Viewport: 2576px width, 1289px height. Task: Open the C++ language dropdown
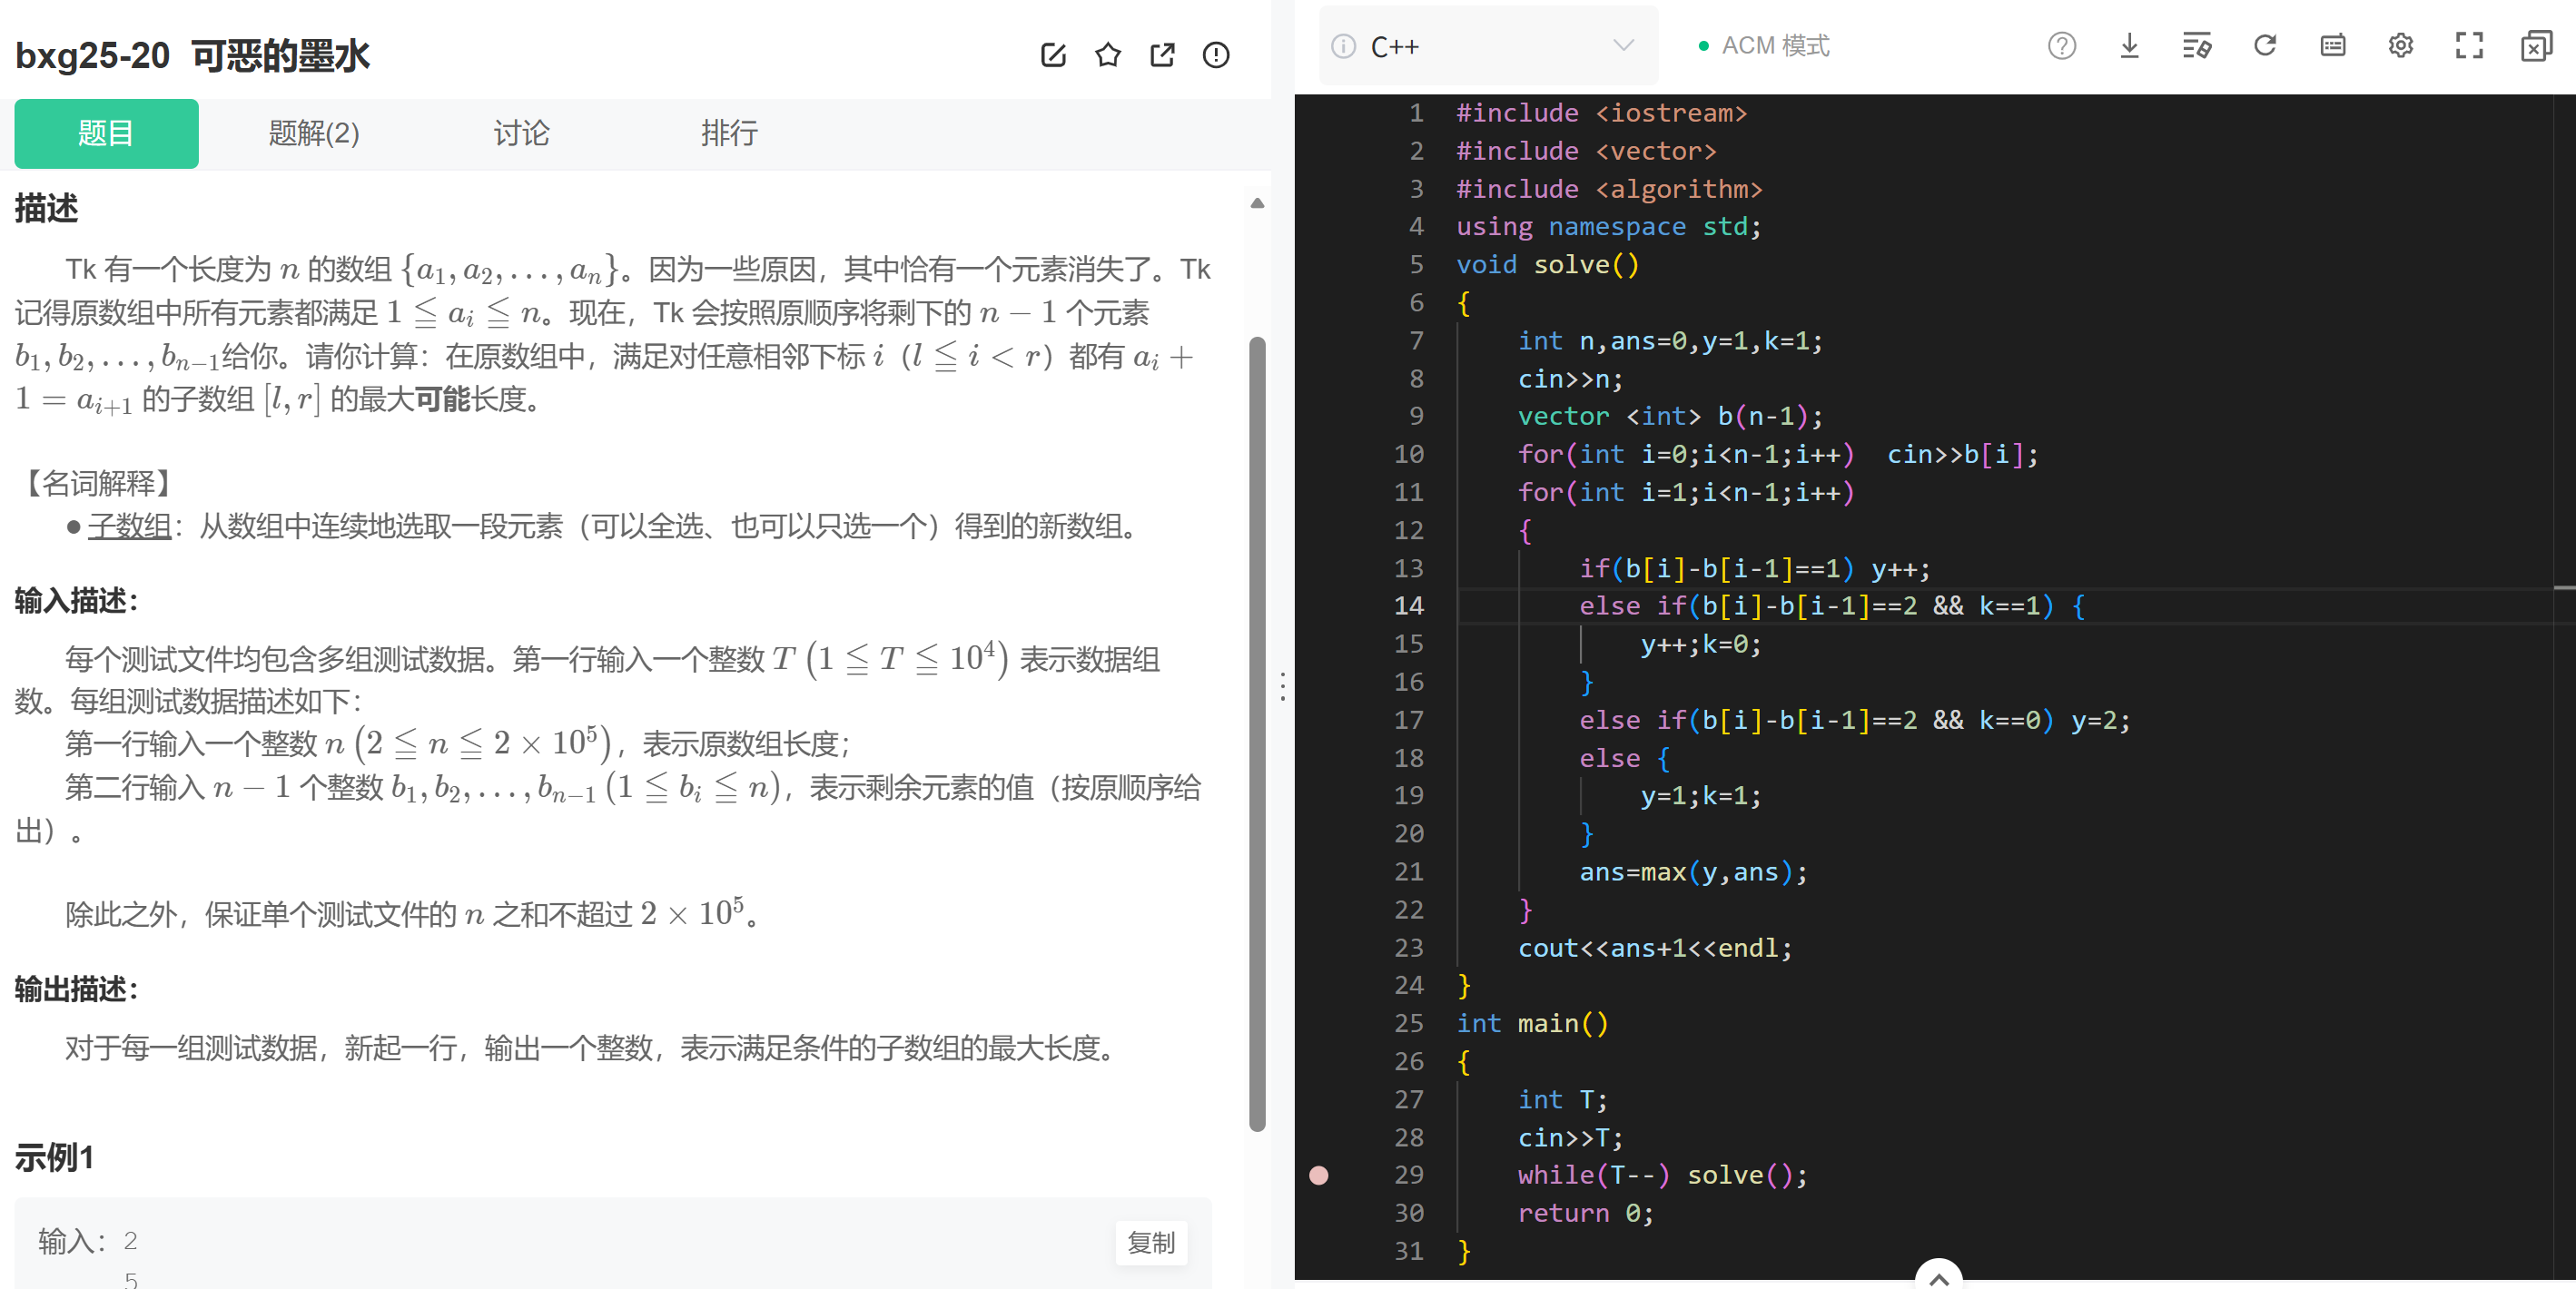pyautogui.click(x=1488, y=46)
